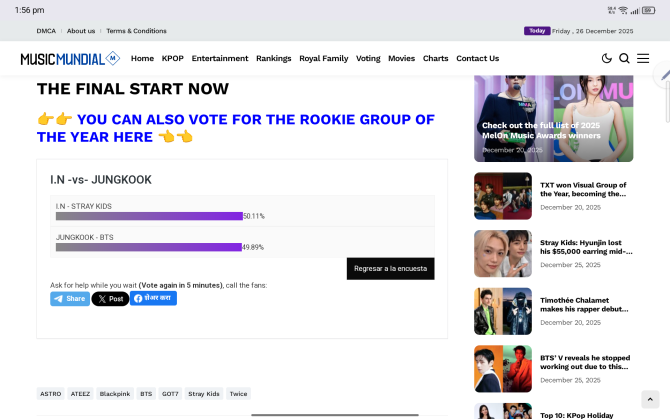670x419 pixels.
Task: Click the Music Mundial logo
Action: coord(70,58)
